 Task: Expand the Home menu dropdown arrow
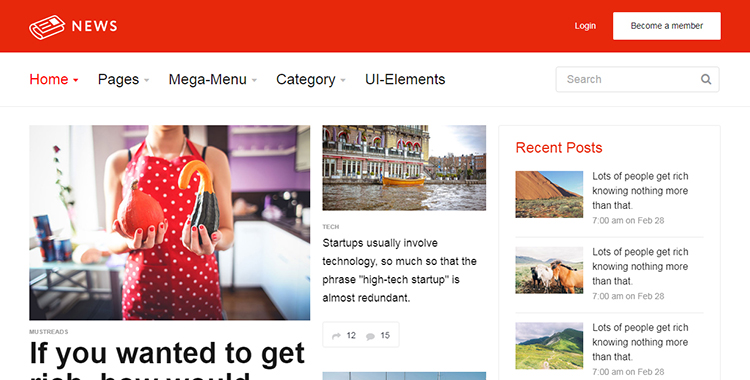[76, 80]
